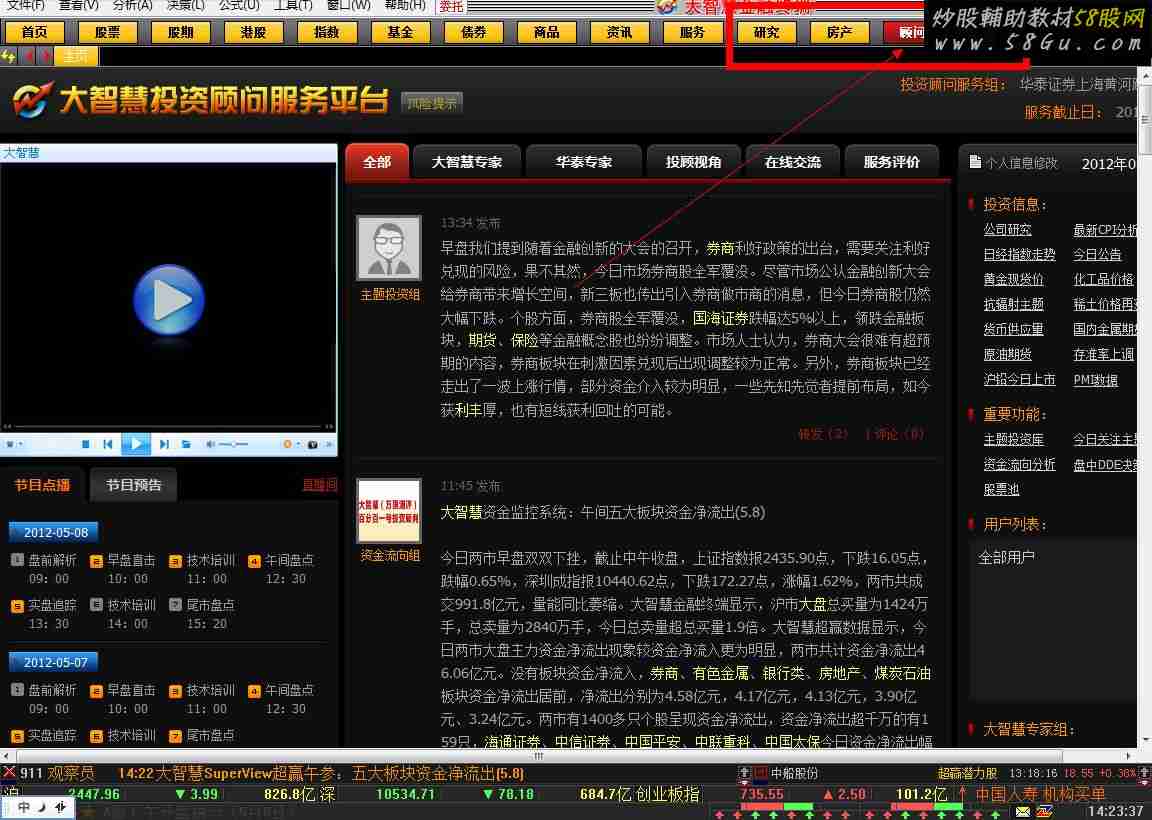Switch to the 华泰专家 tab
The height and width of the screenshot is (820, 1152).
point(584,162)
